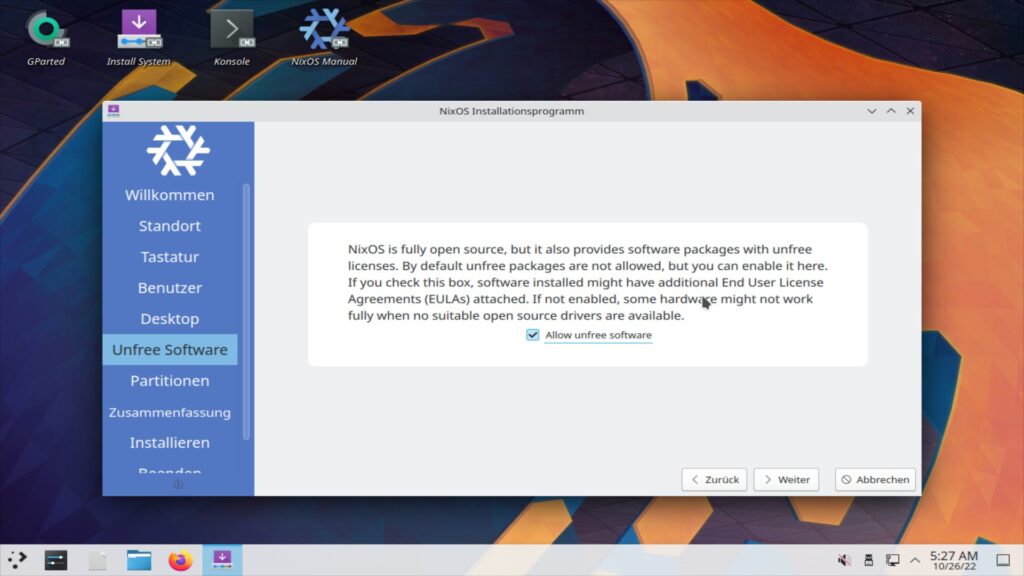1024x576 pixels.
Task: Click the Allow unfree software label
Action: pyautogui.click(x=598, y=334)
